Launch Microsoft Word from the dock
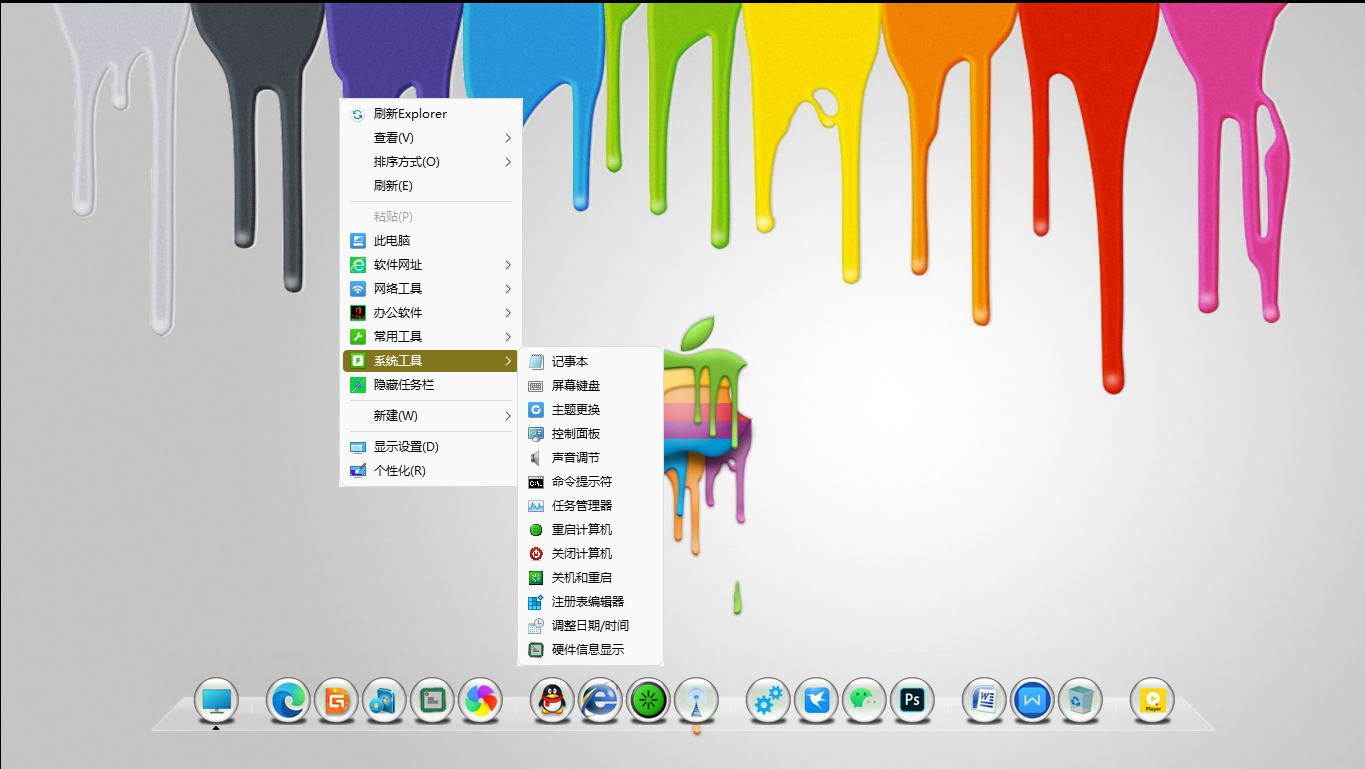1365x769 pixels. 984,701
